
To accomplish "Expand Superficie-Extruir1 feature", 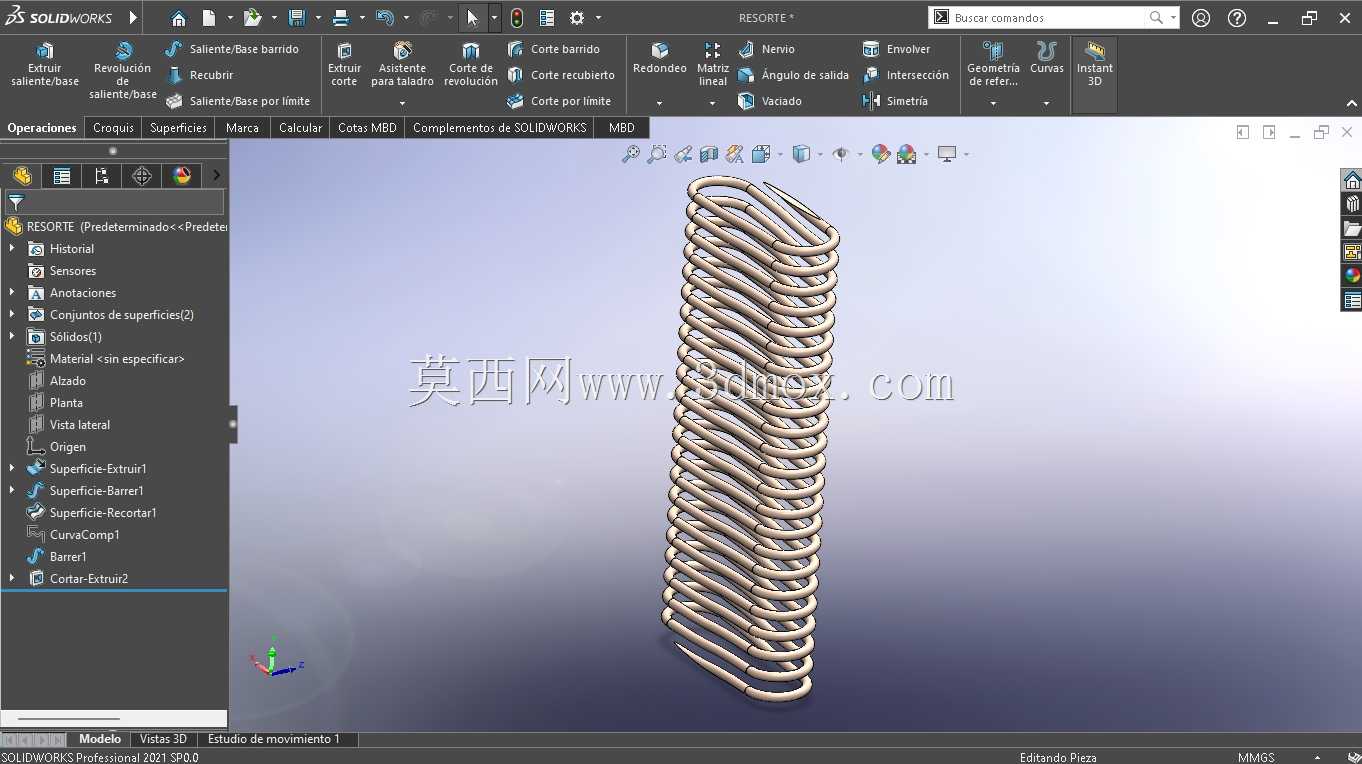I will point(12,468).
